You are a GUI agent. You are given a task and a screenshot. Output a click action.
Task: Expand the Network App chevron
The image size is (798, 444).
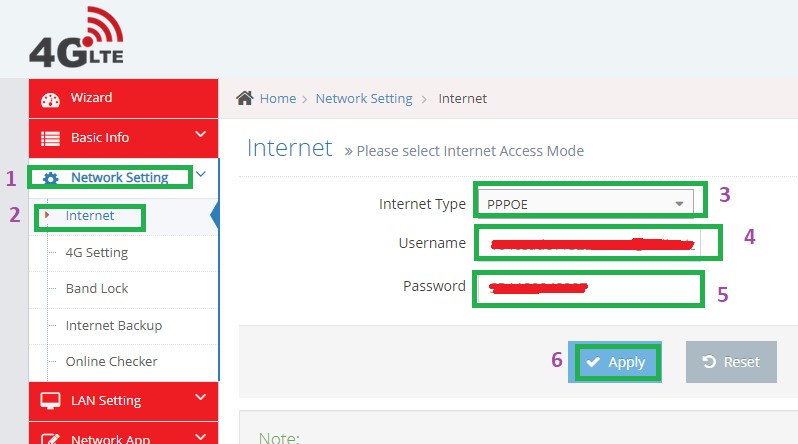coord(200,435)
